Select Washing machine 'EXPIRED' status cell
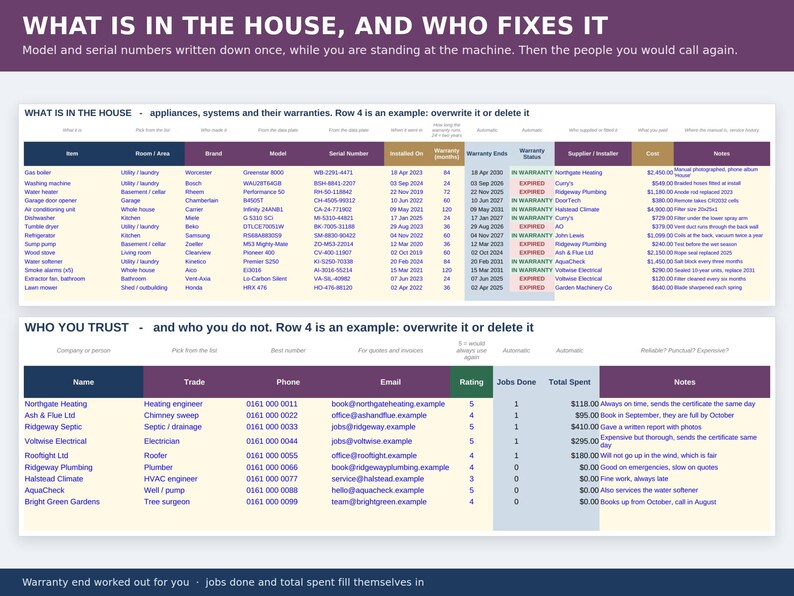794x596 pixels. [532, 183]
